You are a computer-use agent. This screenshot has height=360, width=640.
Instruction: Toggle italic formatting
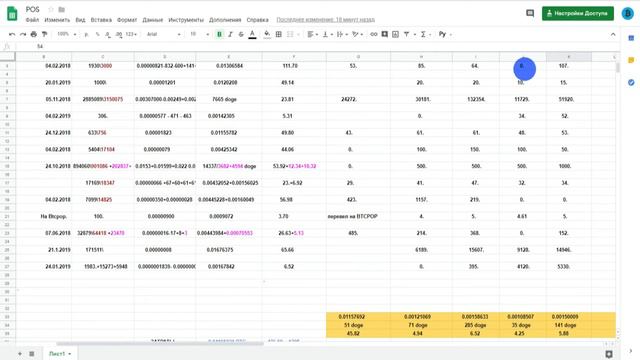[230, 34]
